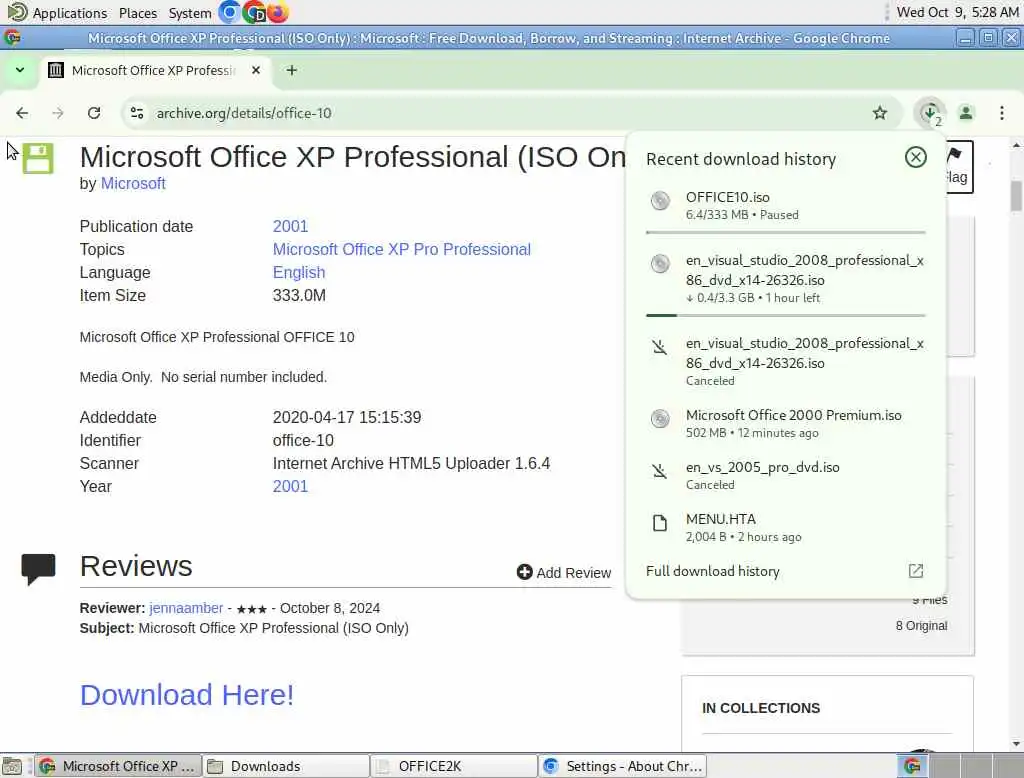Screen dimensions: 1024x778
Task: Click the en_vs_2005_pro_dvd.iso entry
Action: [786, 476]
